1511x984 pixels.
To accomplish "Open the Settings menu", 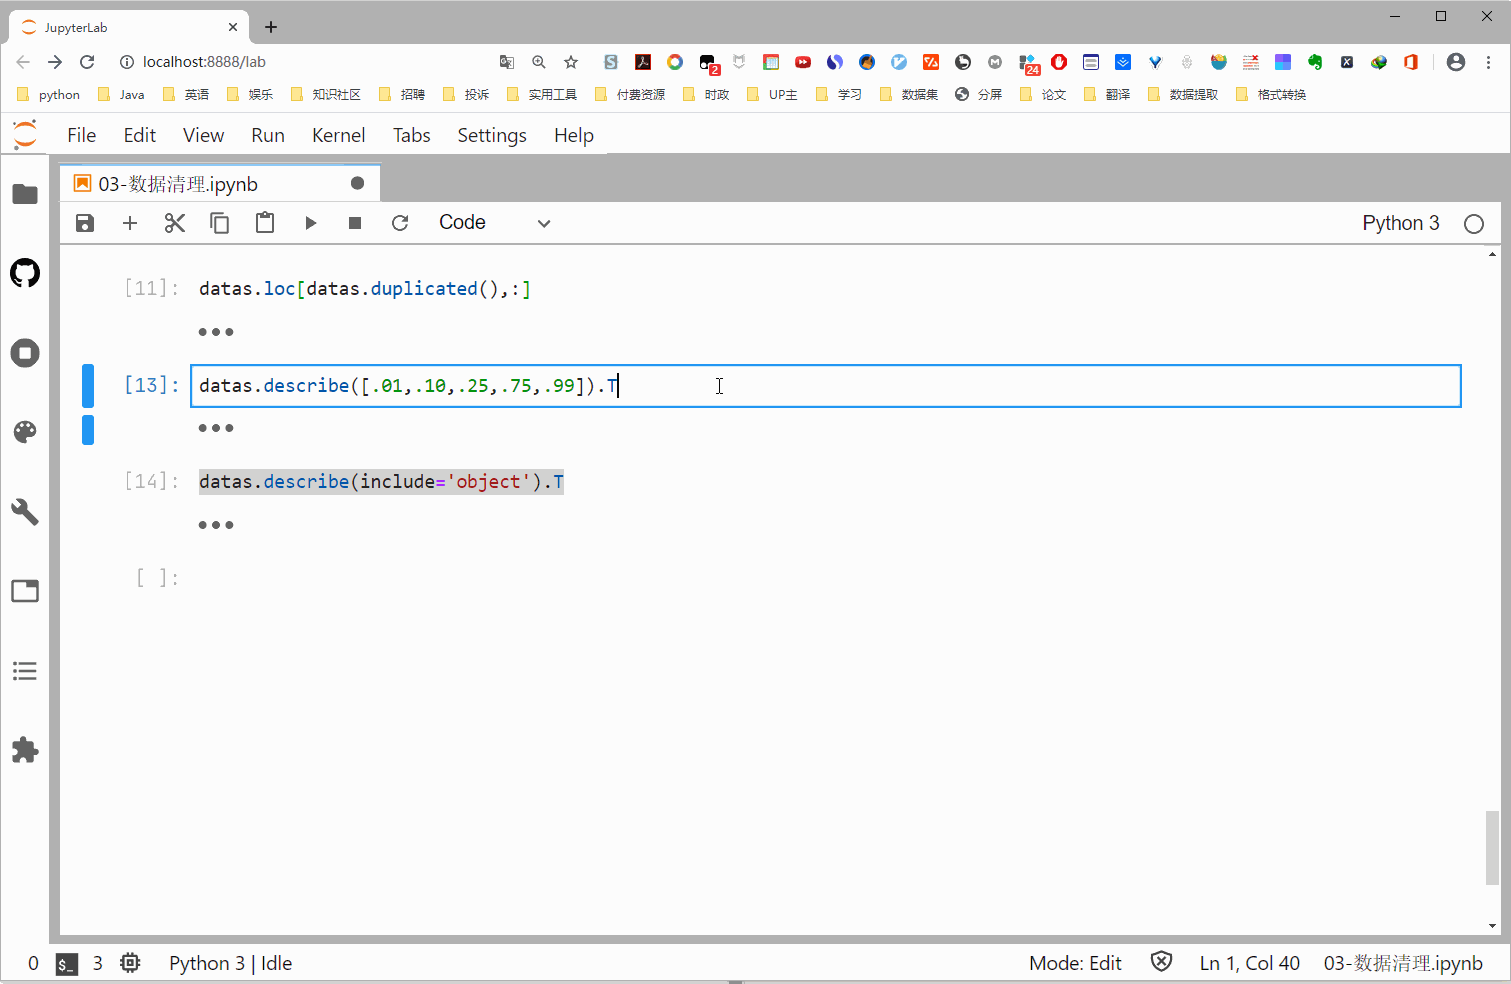I will 491,135.
